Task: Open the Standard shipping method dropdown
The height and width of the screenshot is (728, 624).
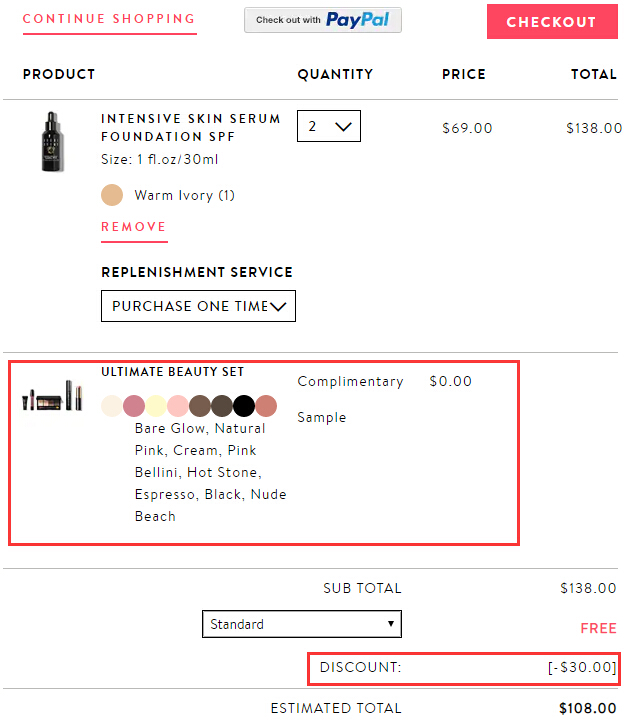Action: click(301, 624)
